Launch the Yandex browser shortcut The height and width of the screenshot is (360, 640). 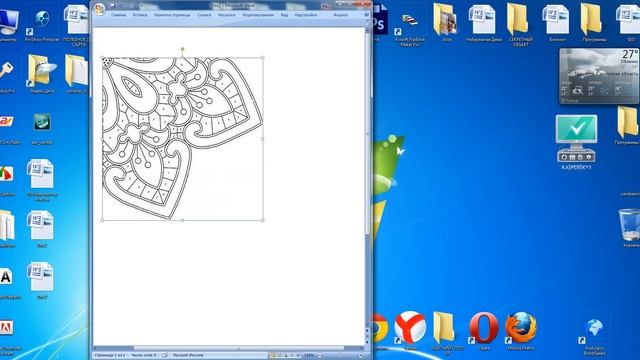click(x=410, y=329)
